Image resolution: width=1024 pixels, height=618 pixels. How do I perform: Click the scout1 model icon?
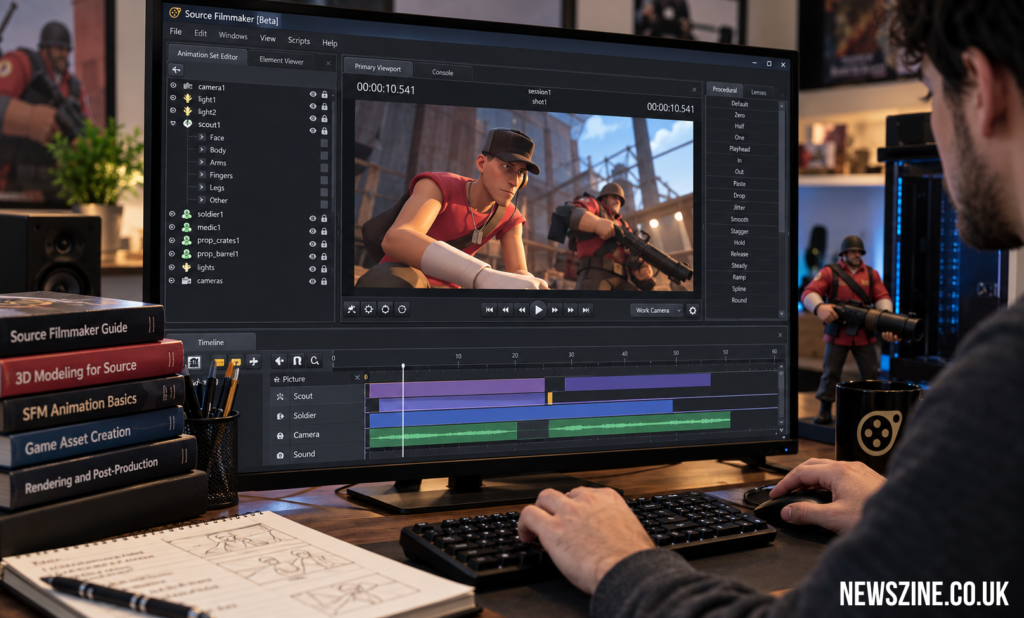(x=187, y=123)
